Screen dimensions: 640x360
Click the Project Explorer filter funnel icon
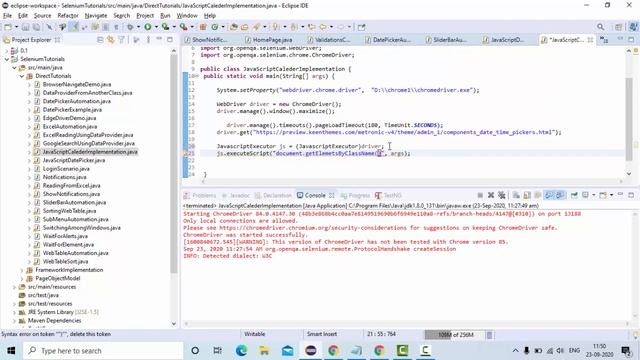121,40
